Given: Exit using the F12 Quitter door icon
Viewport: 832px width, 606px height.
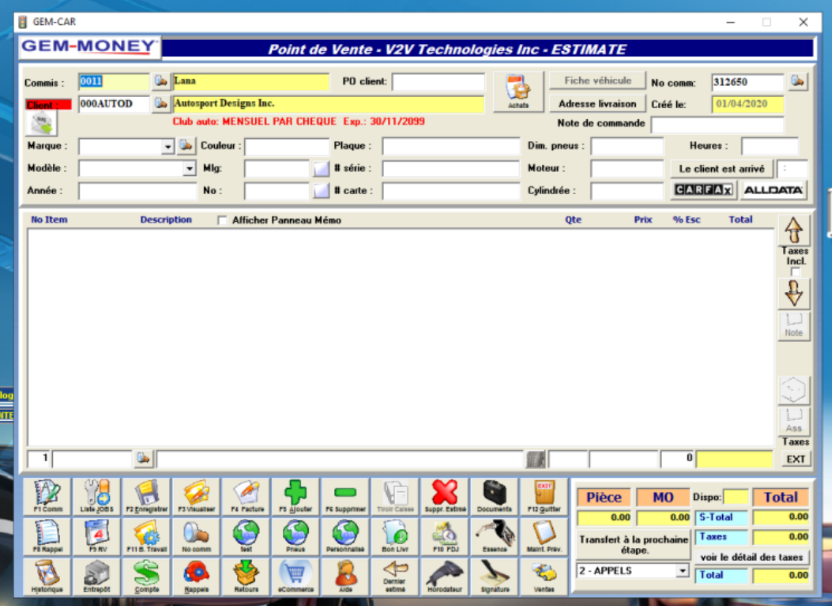Looking at the screenshot, I should coord(544,496).
